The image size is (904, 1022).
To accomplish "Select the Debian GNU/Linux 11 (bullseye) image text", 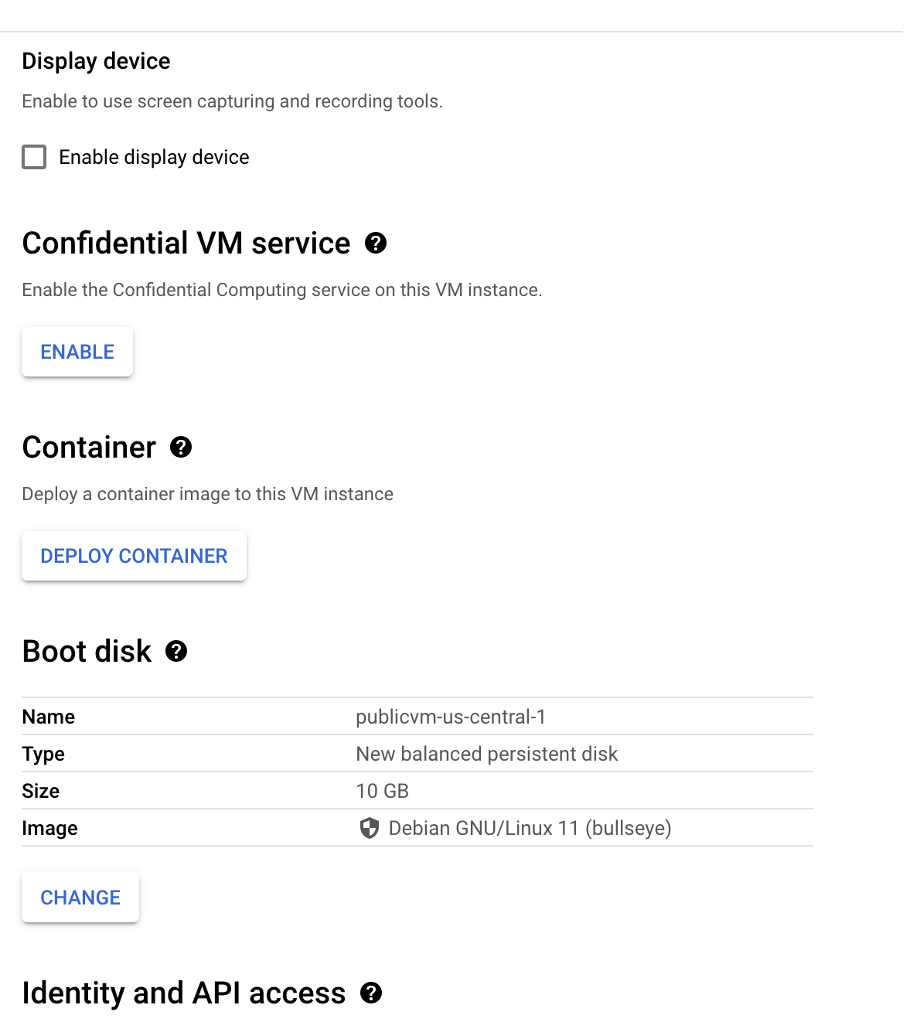I will point(530,828).
